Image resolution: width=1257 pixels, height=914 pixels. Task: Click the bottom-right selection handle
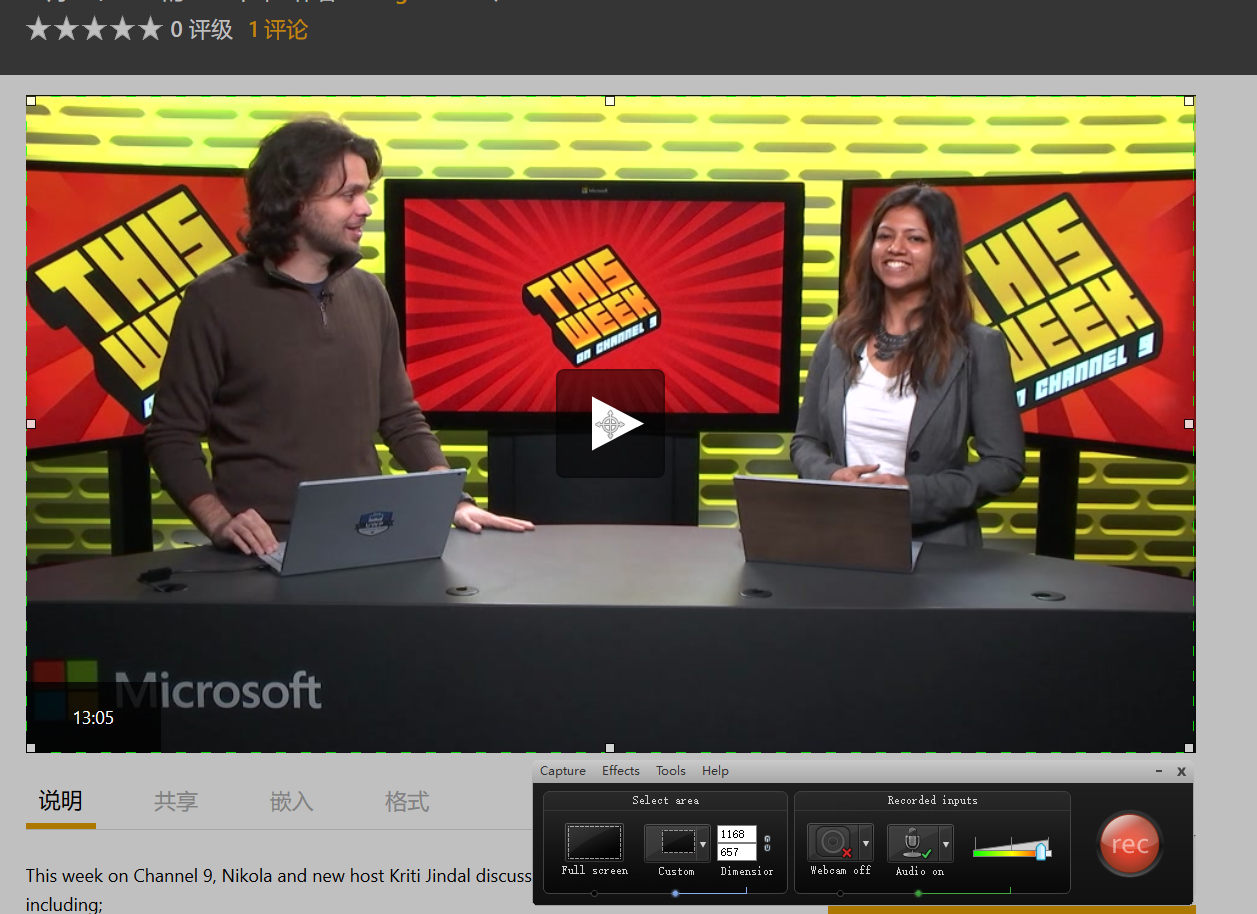1189,748
